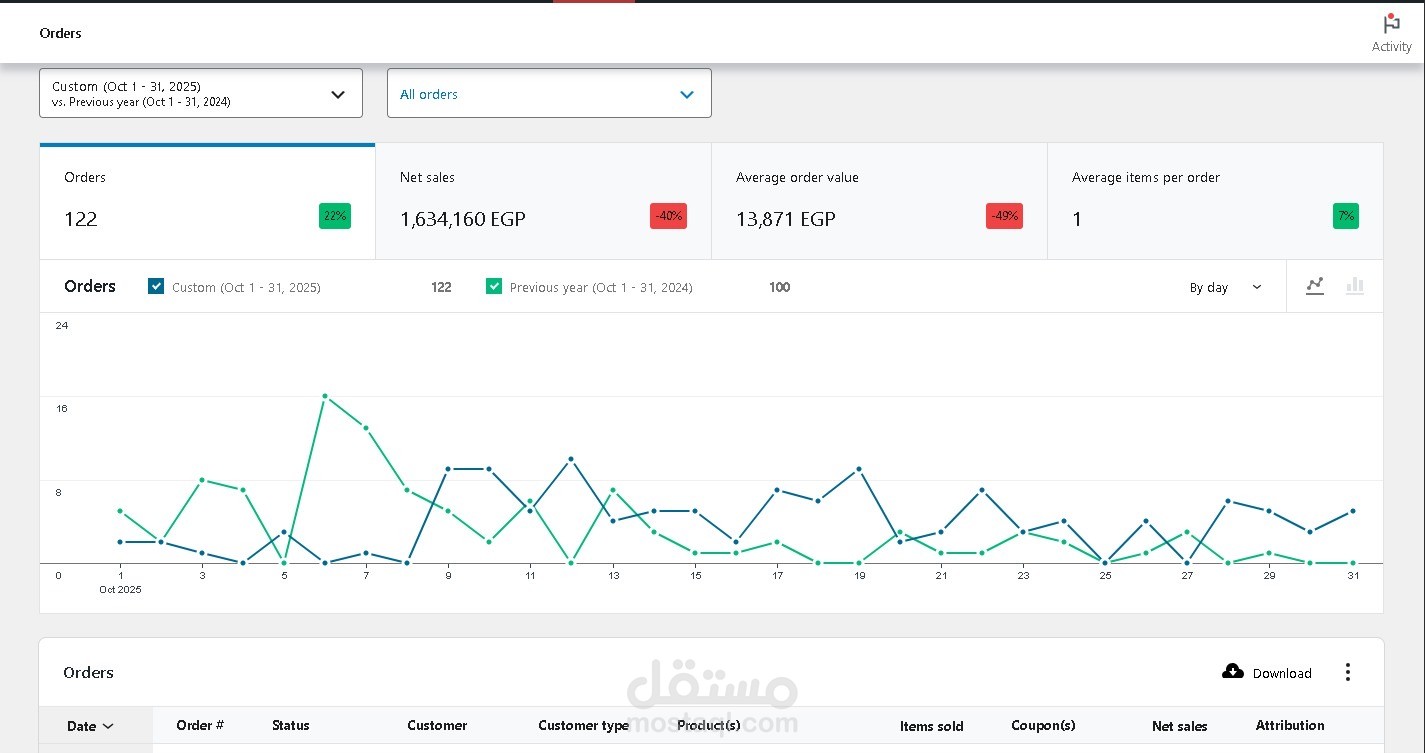Click the red -49% average order badge
This screenshot has height=753, width=1425.
(1004, 216)
